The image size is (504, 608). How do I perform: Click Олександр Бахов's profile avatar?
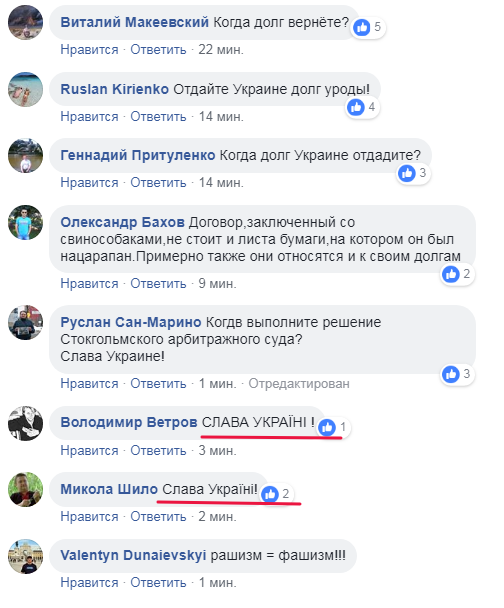[25, 223]
